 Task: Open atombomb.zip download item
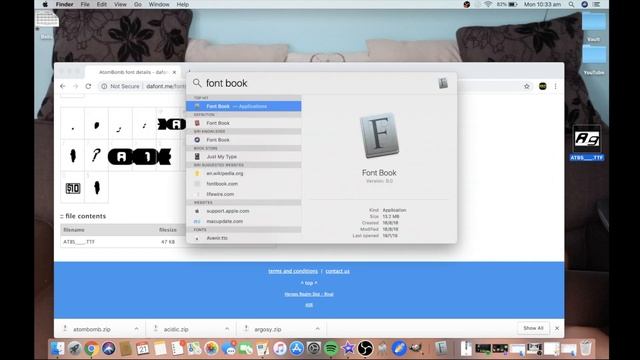[92, 329]
